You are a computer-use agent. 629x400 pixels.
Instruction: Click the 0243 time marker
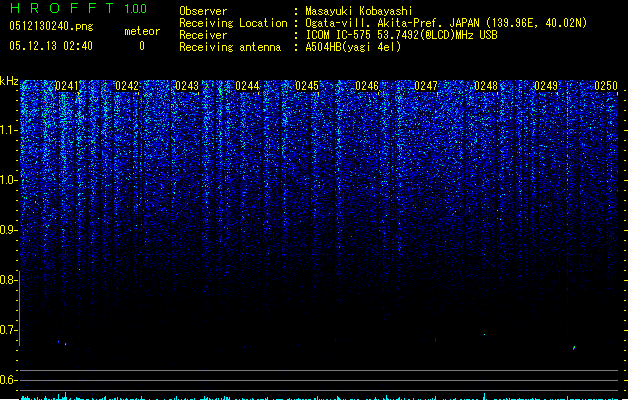(187, 86)
